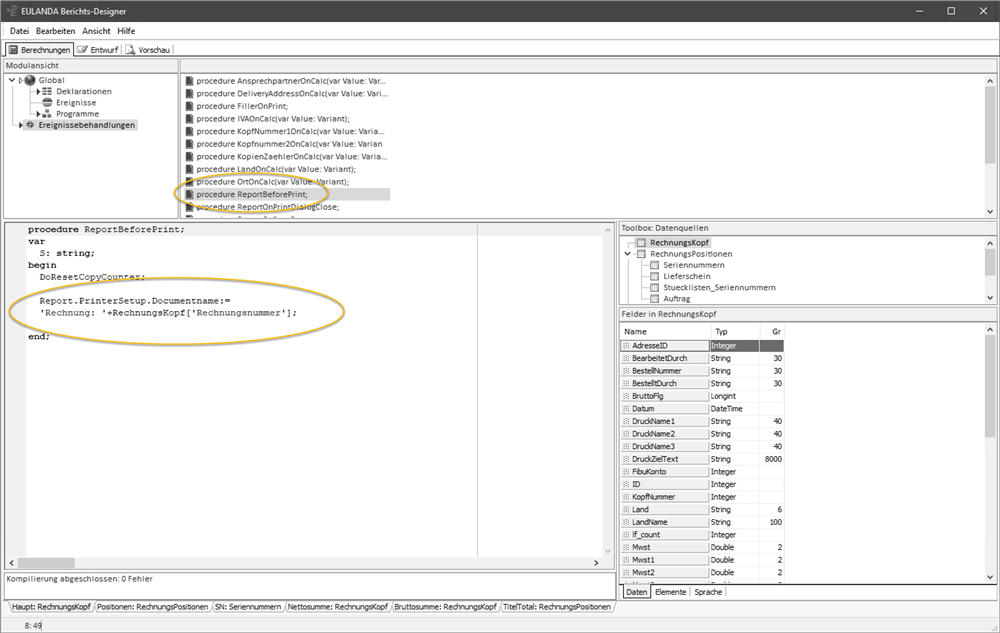Click the Auftrag table icon
1000x633 pixels.
654,299
